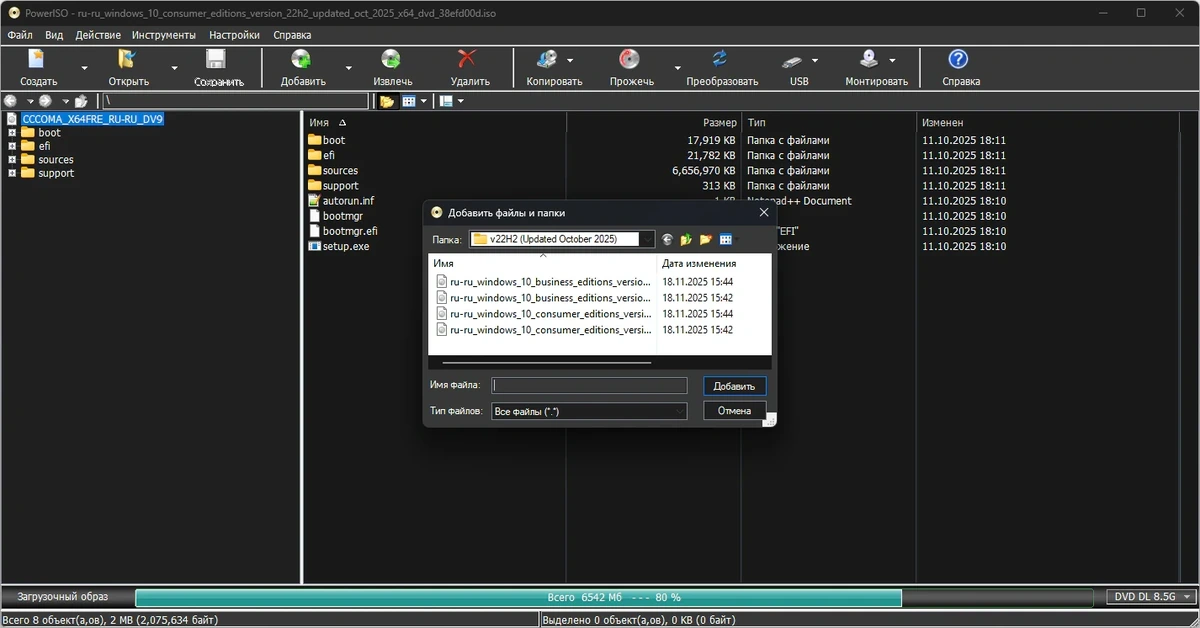Close the Добавить файлы и папки dialog
The width and height of the screenshot is (1200, 628).
763,212
